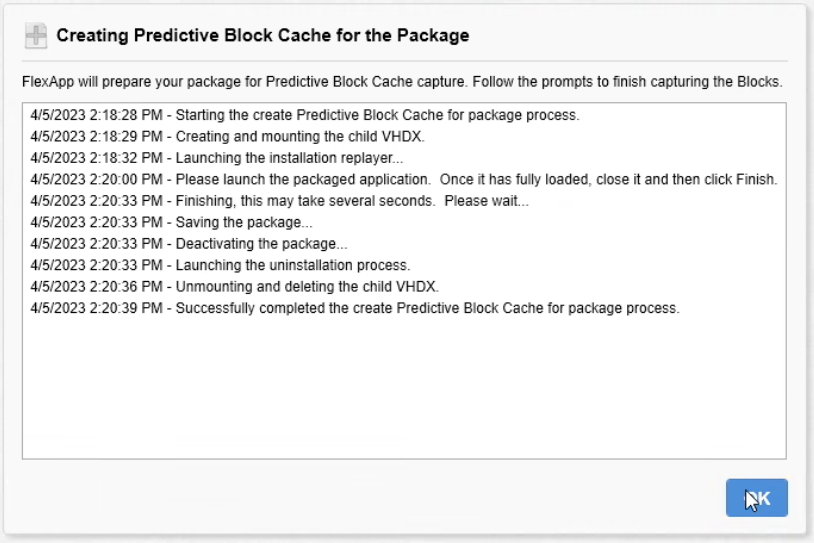Click the 'FlexApp will prepare your package' sentence

(245, 82)
